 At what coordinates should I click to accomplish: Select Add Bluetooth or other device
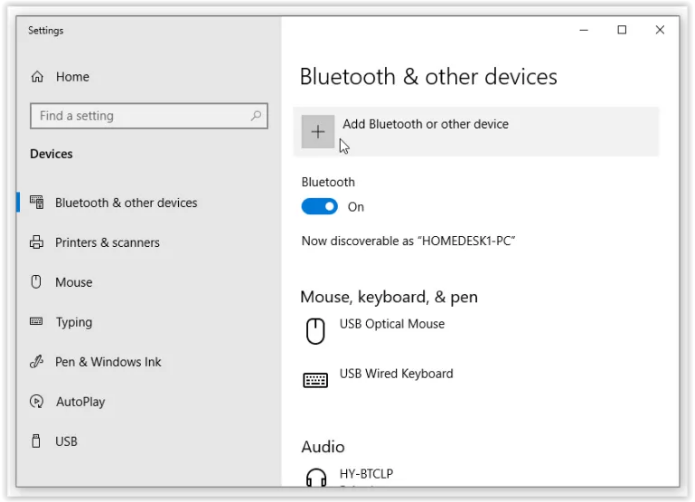coord(425,125)
